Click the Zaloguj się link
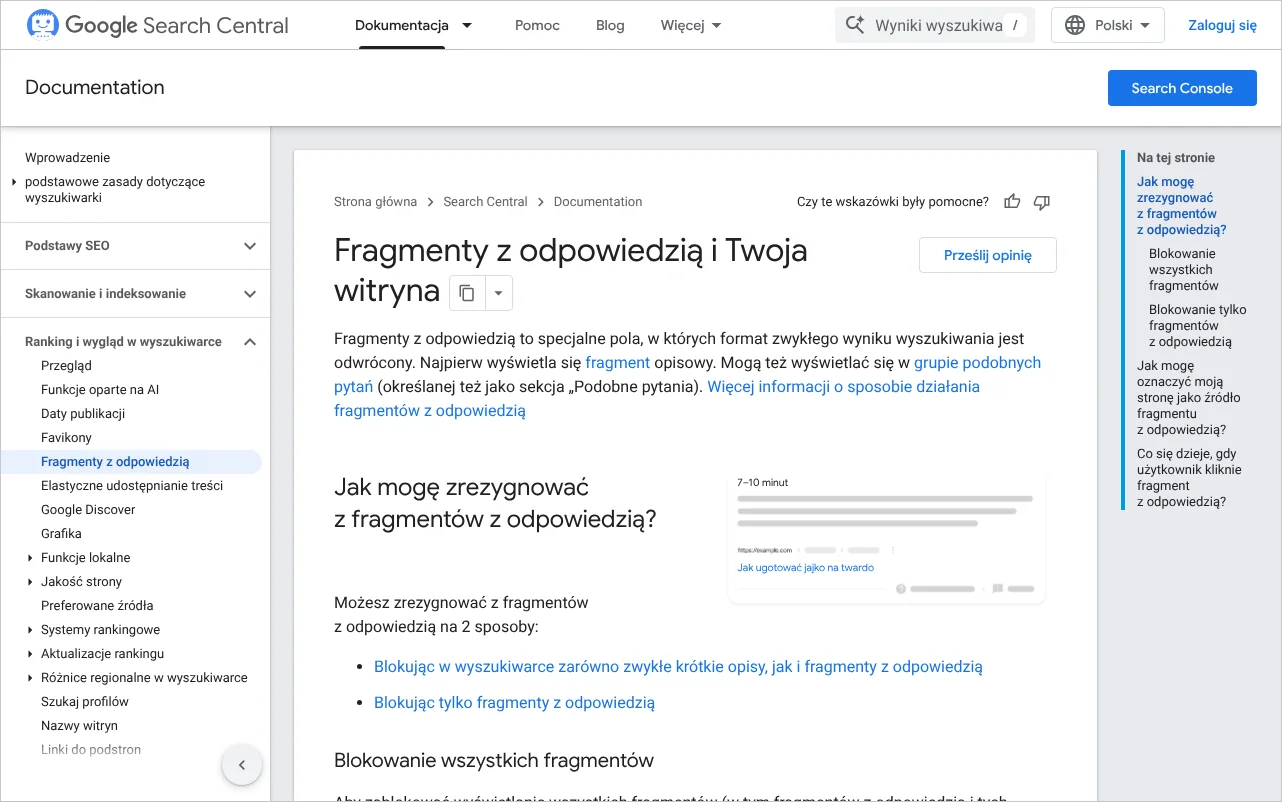Image resolution: width=1282 pixels, height=802 pixels. (x=1222, y=25)
